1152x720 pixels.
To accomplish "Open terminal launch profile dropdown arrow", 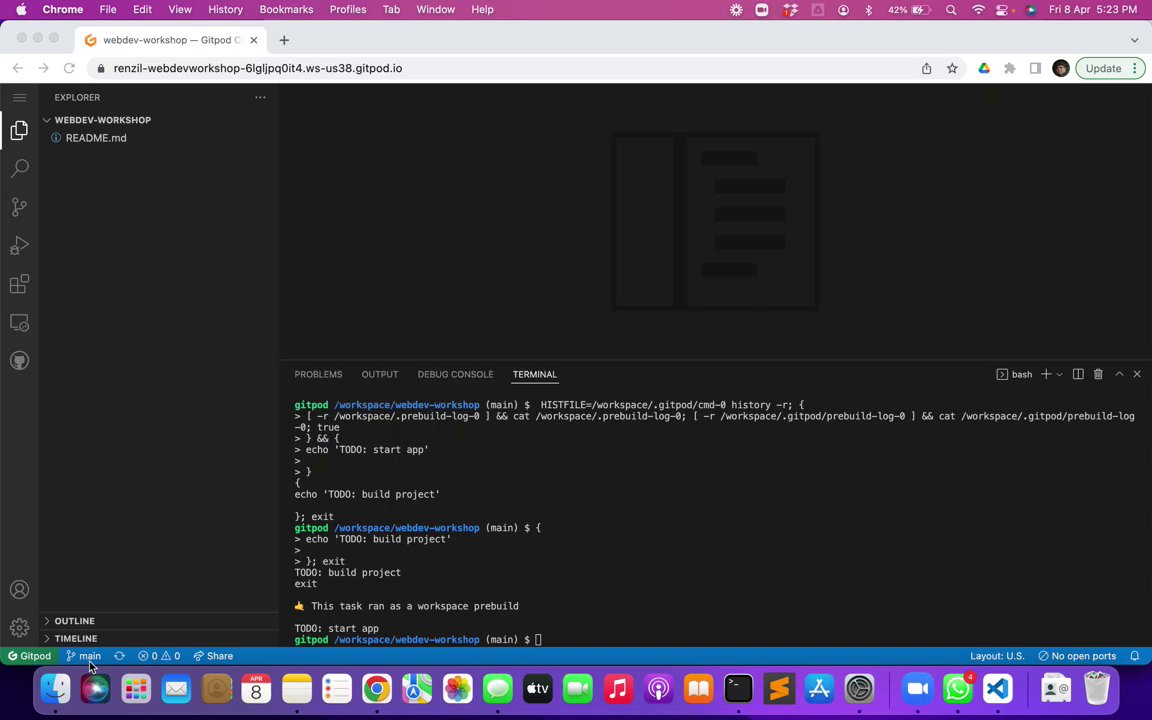I will [x=1059, y=375].
